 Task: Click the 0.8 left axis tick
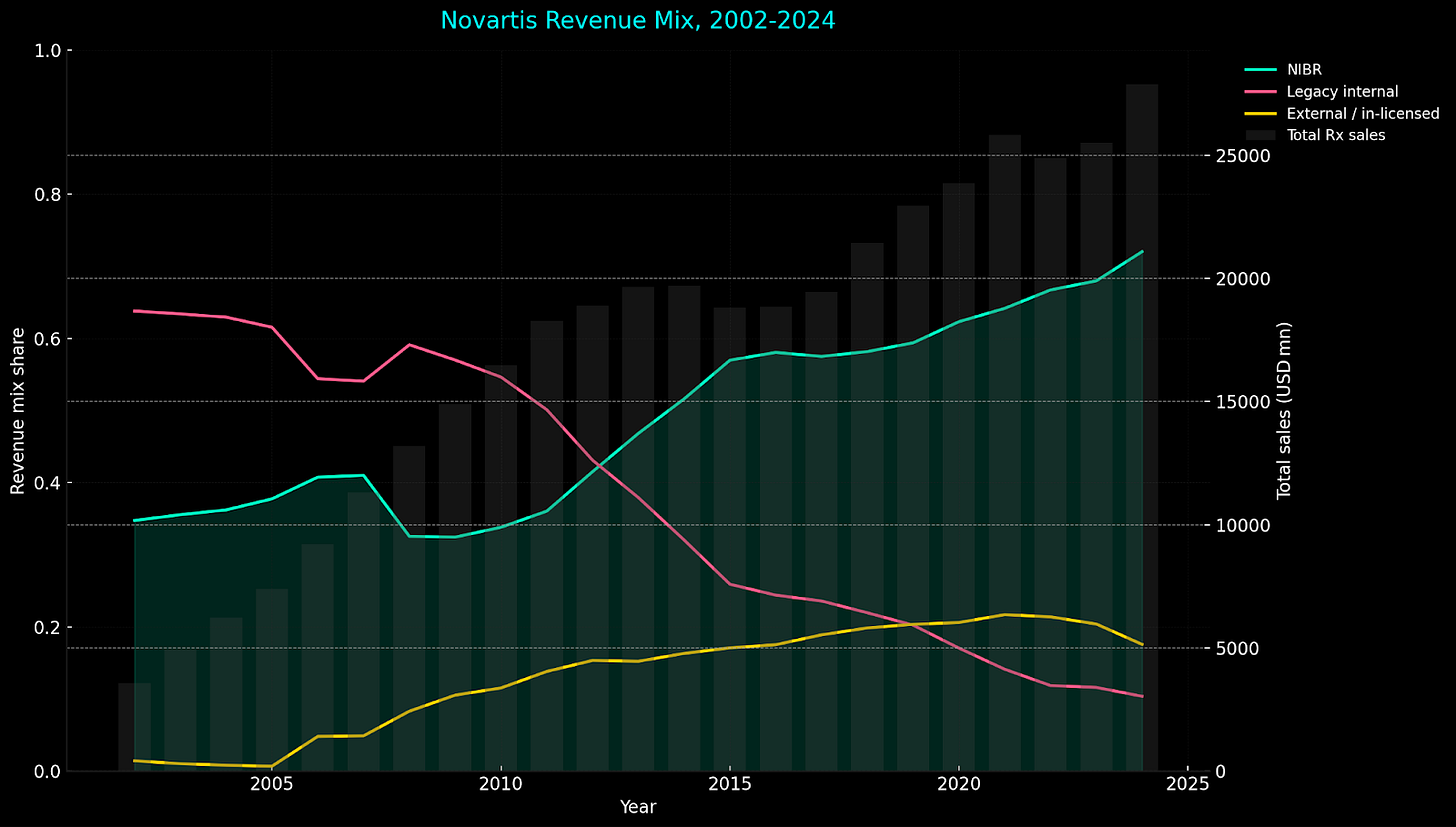click(x=47, y=194)
